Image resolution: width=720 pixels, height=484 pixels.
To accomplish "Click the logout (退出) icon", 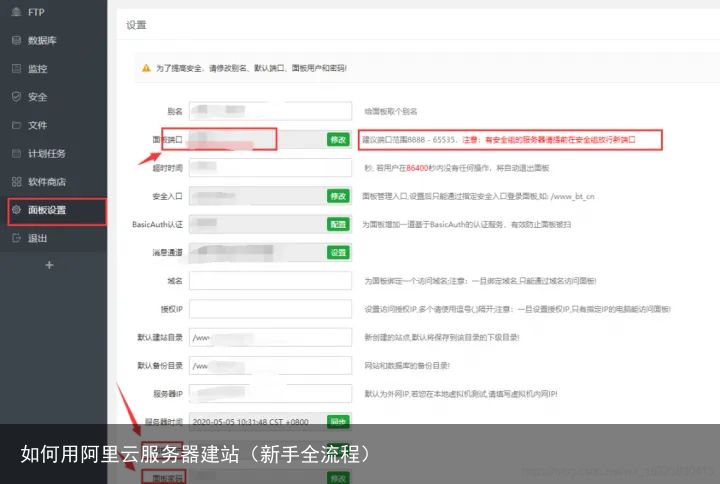I will point(17,238).
